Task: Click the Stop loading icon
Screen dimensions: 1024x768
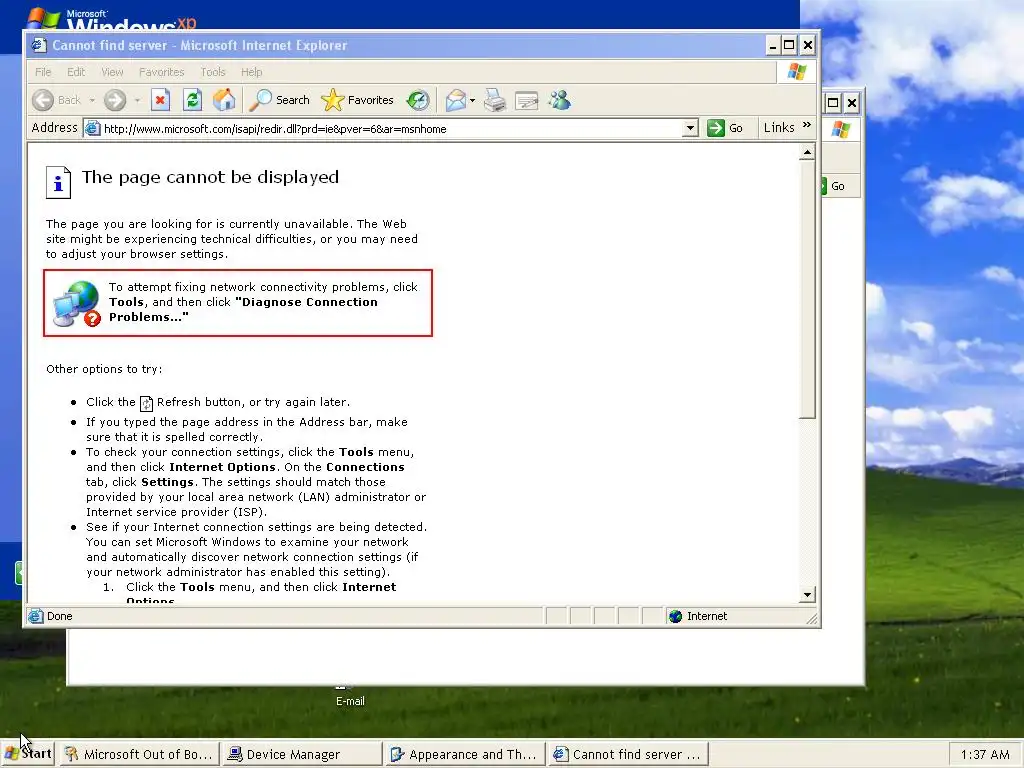Action: [160, 100]
